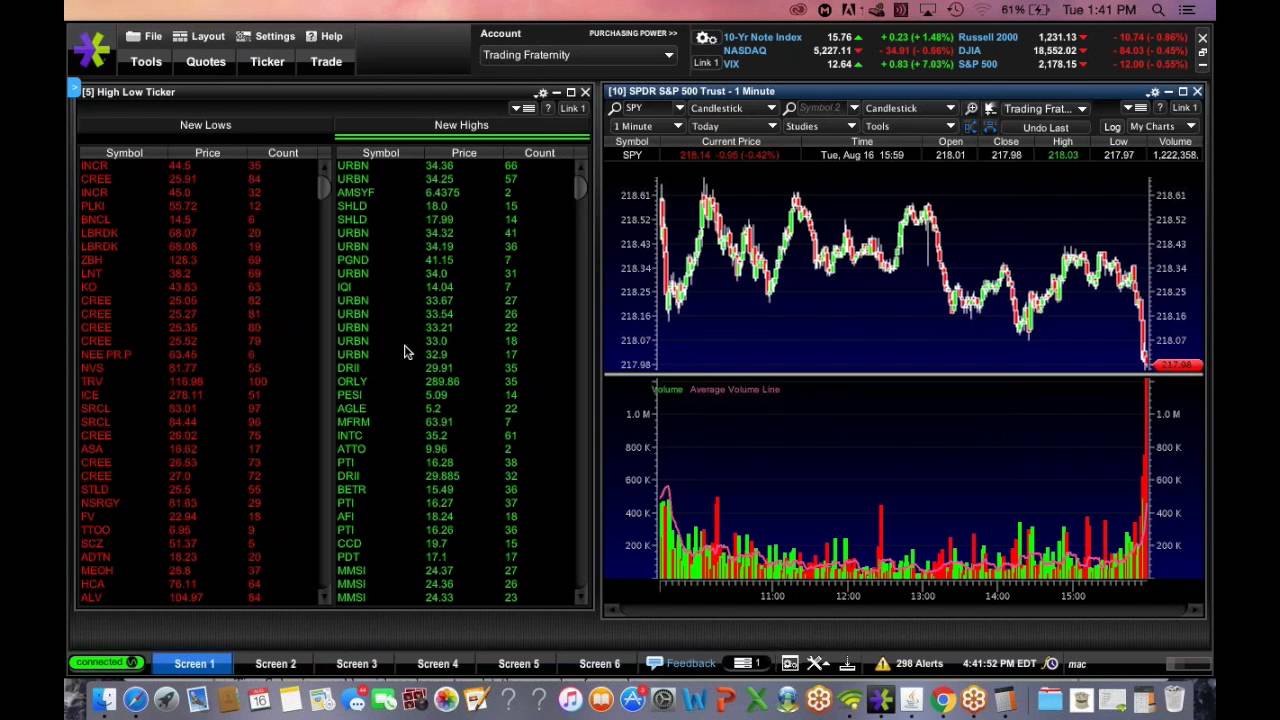Click the blue side tab on left edge

click(x=73, y=89)
